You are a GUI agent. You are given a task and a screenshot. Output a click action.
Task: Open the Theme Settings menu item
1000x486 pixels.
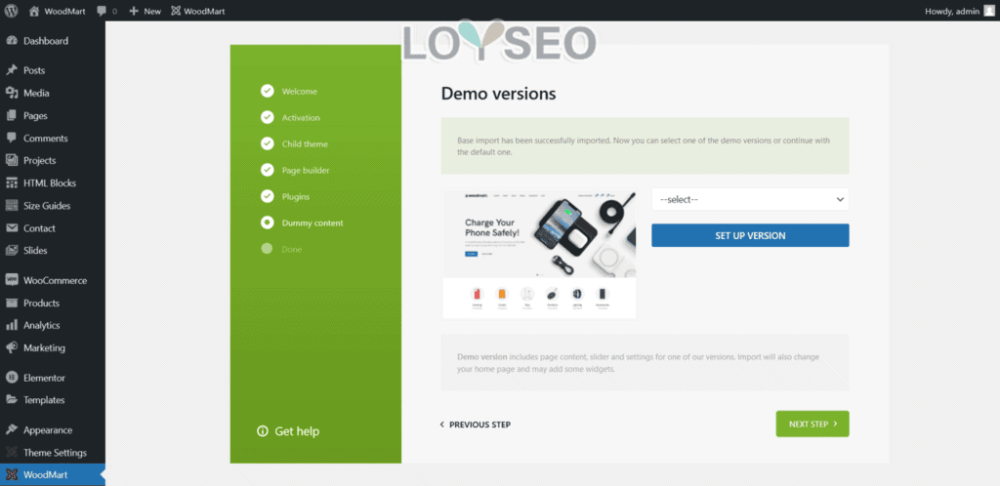tap(52, 452)
